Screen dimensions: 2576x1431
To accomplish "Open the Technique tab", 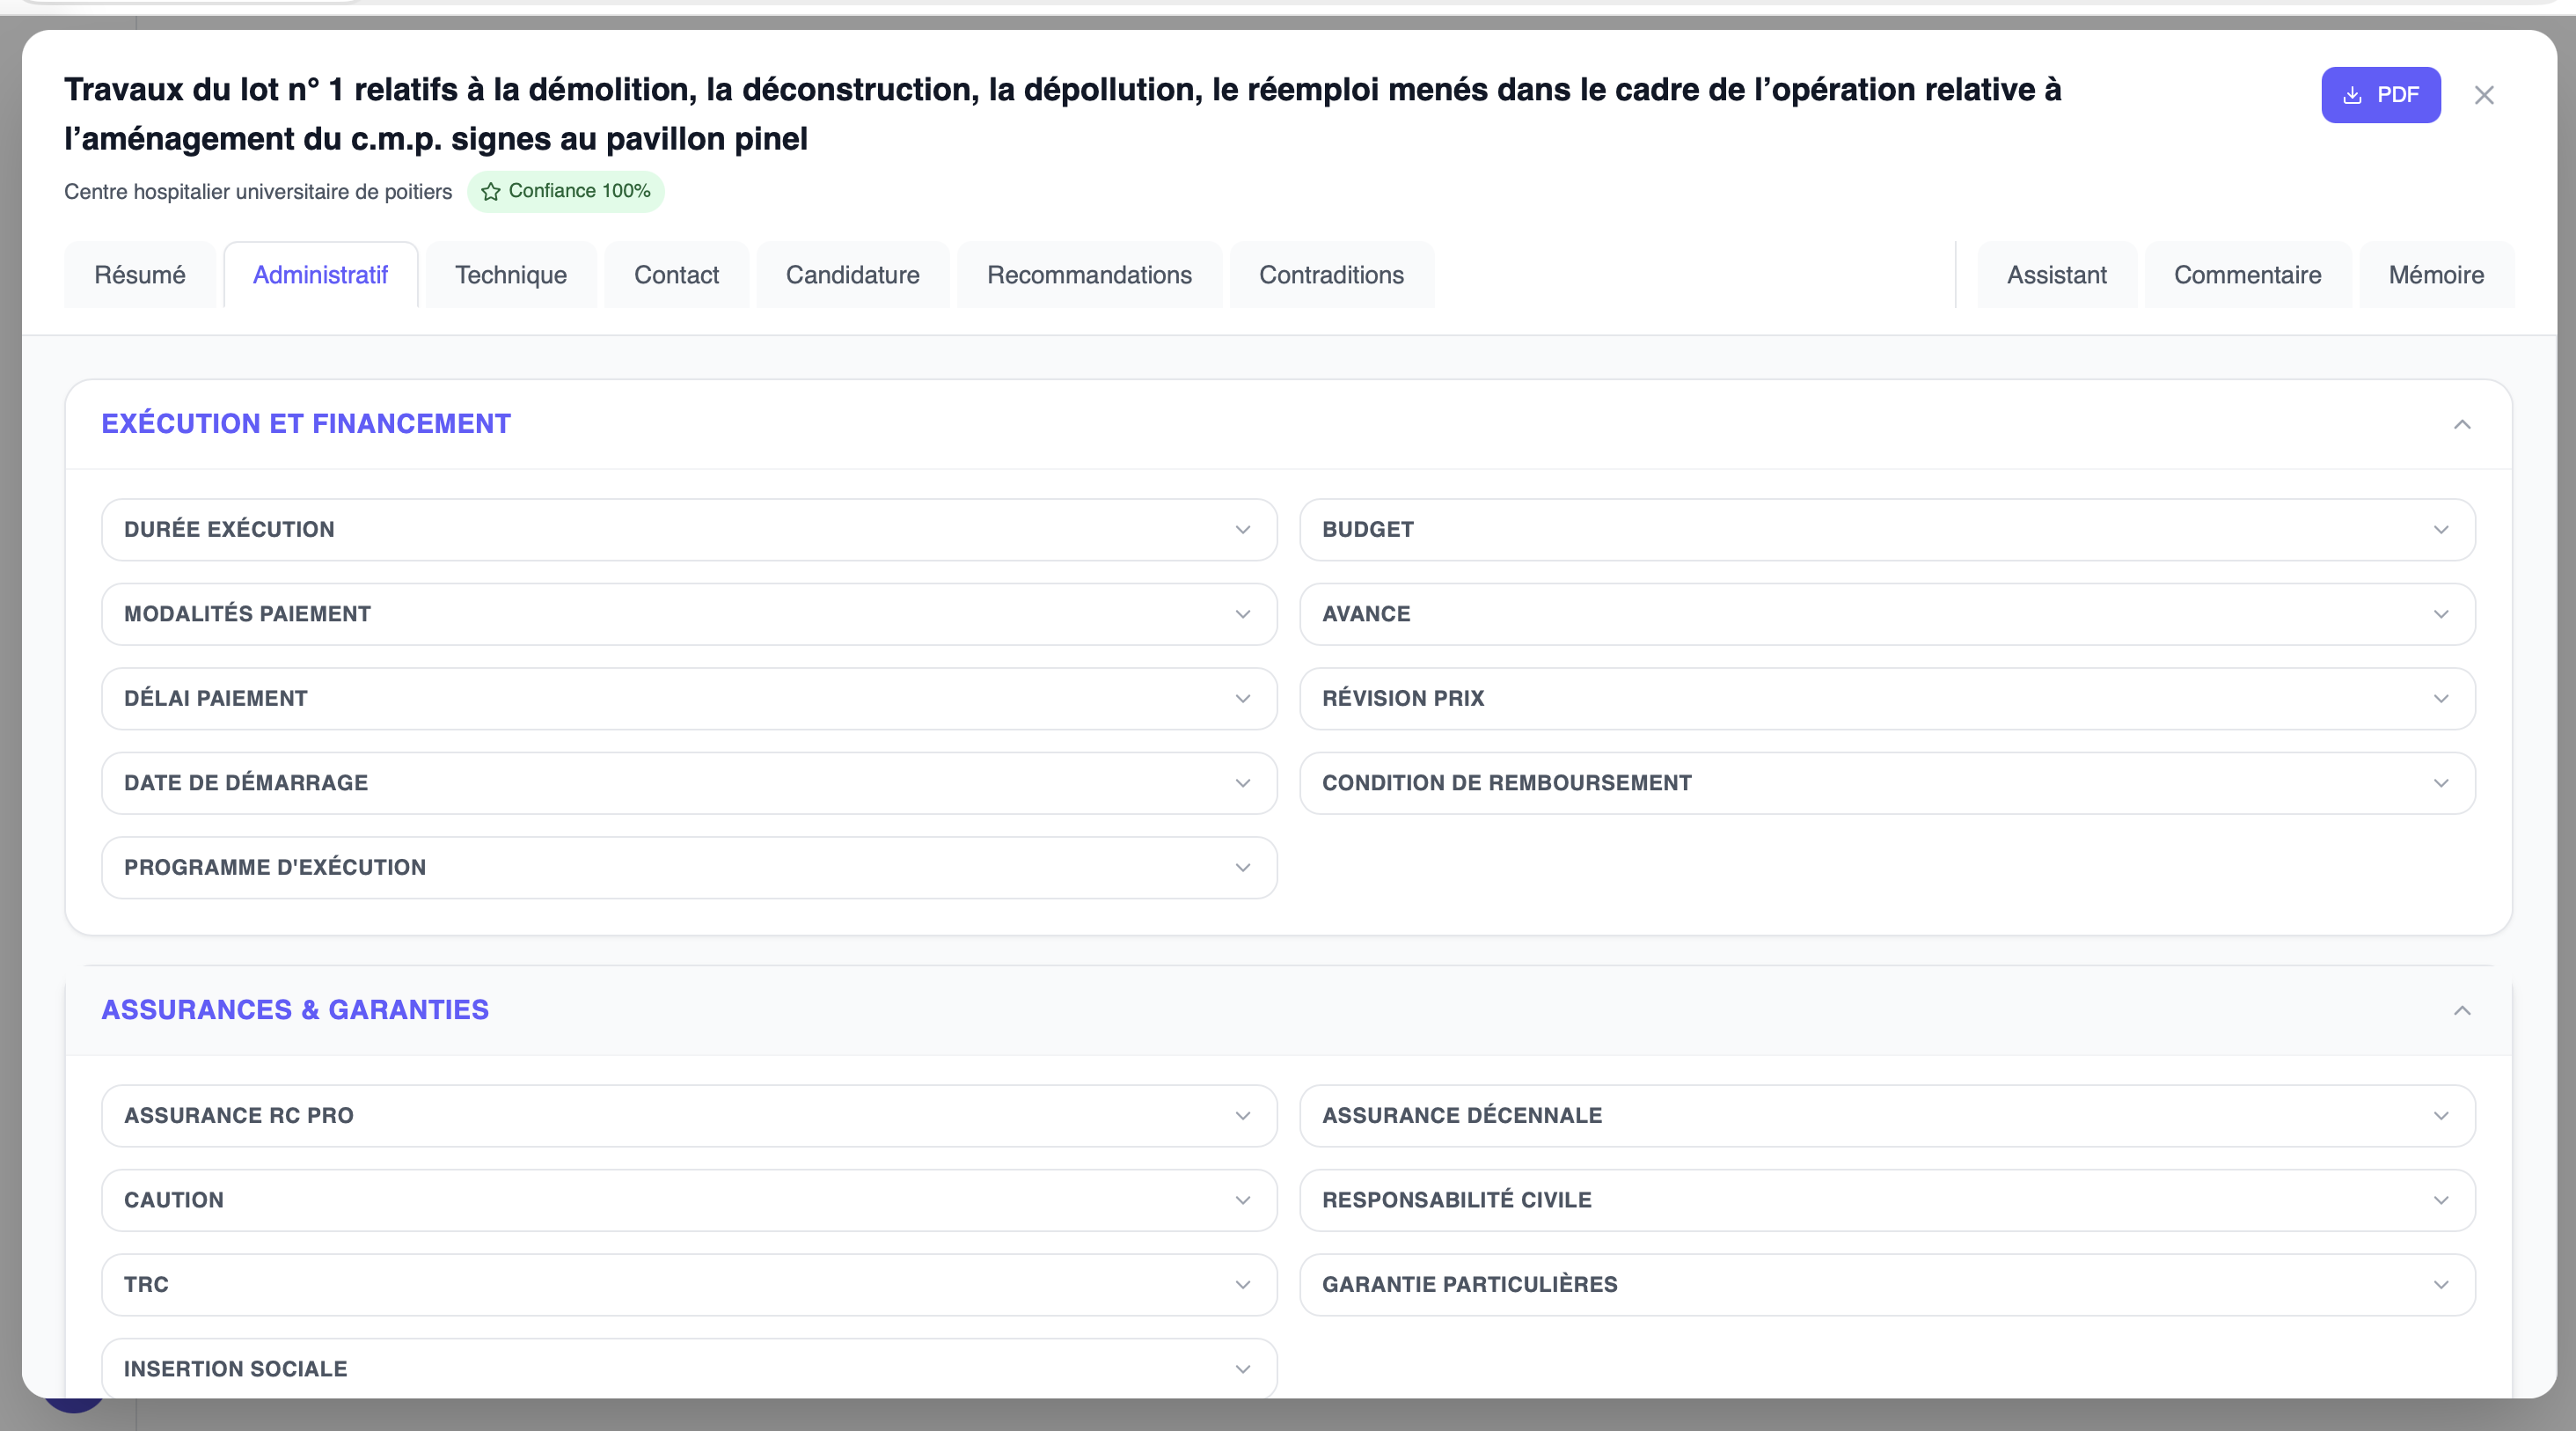I will pos(511,275).
